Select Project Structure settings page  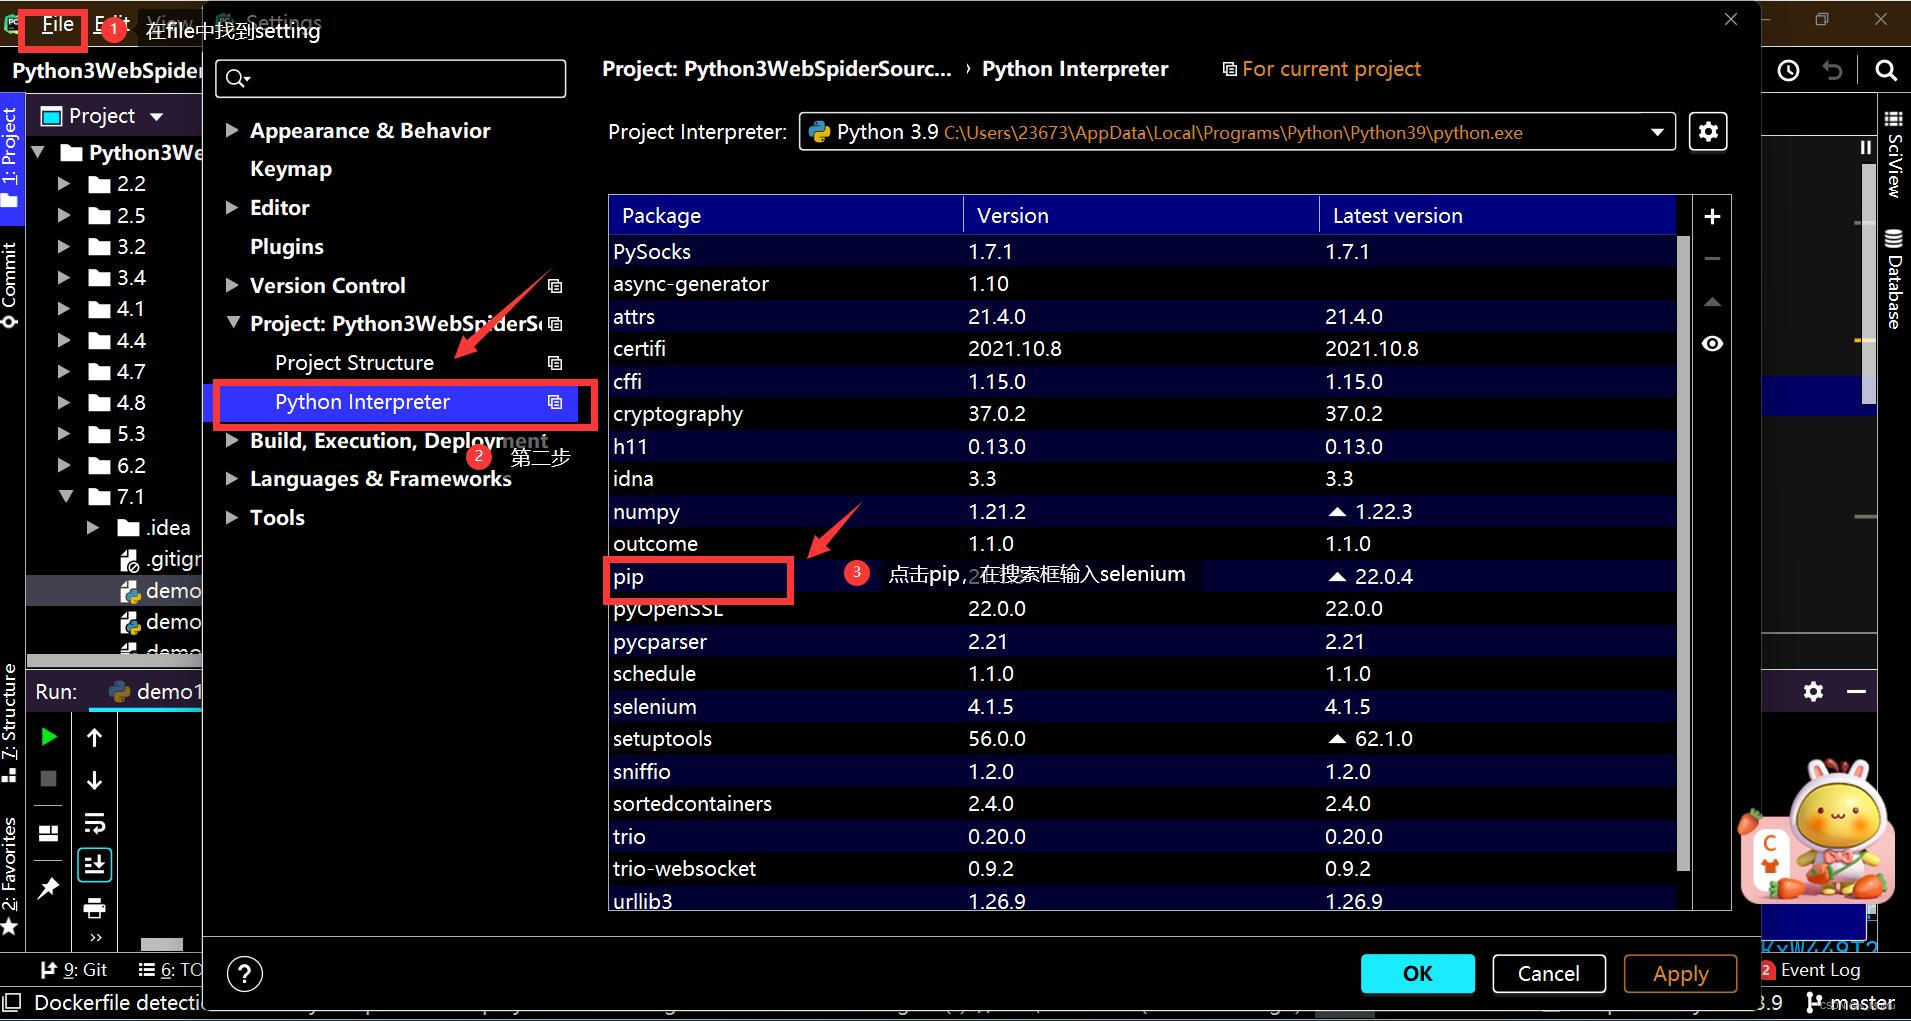click(x=354, y=363)
